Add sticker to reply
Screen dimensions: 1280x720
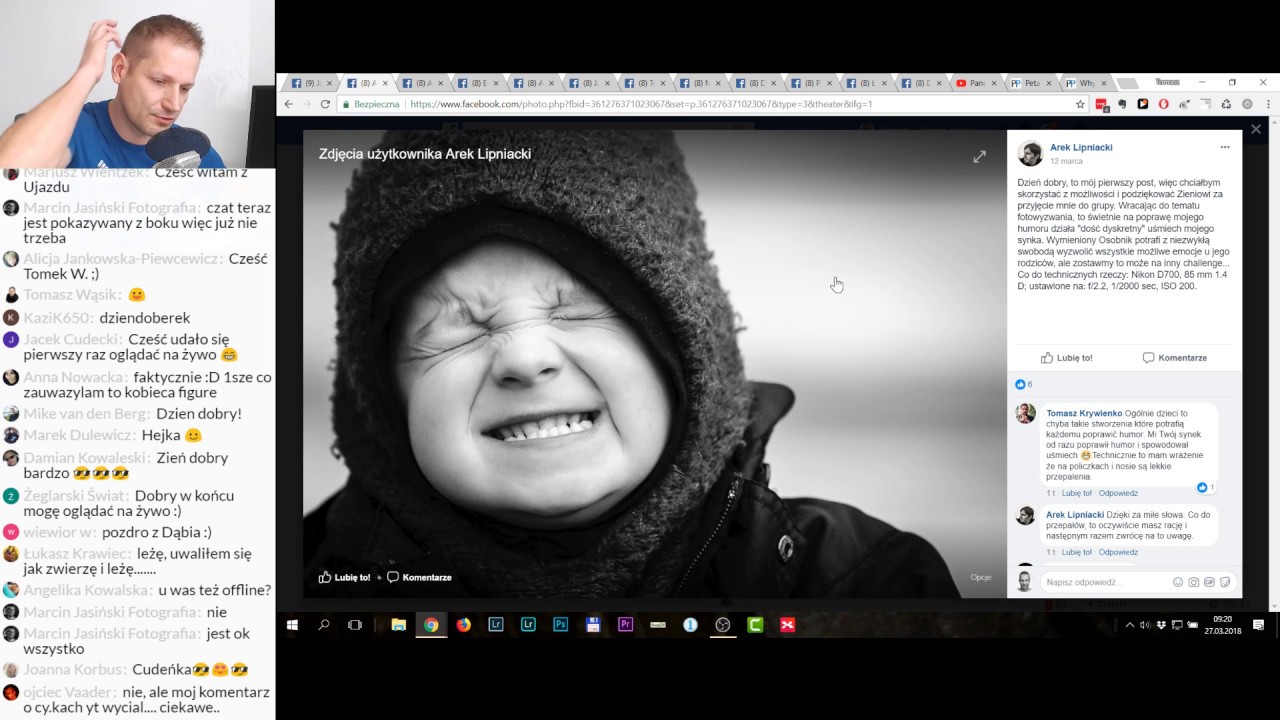pos(1225,582)
